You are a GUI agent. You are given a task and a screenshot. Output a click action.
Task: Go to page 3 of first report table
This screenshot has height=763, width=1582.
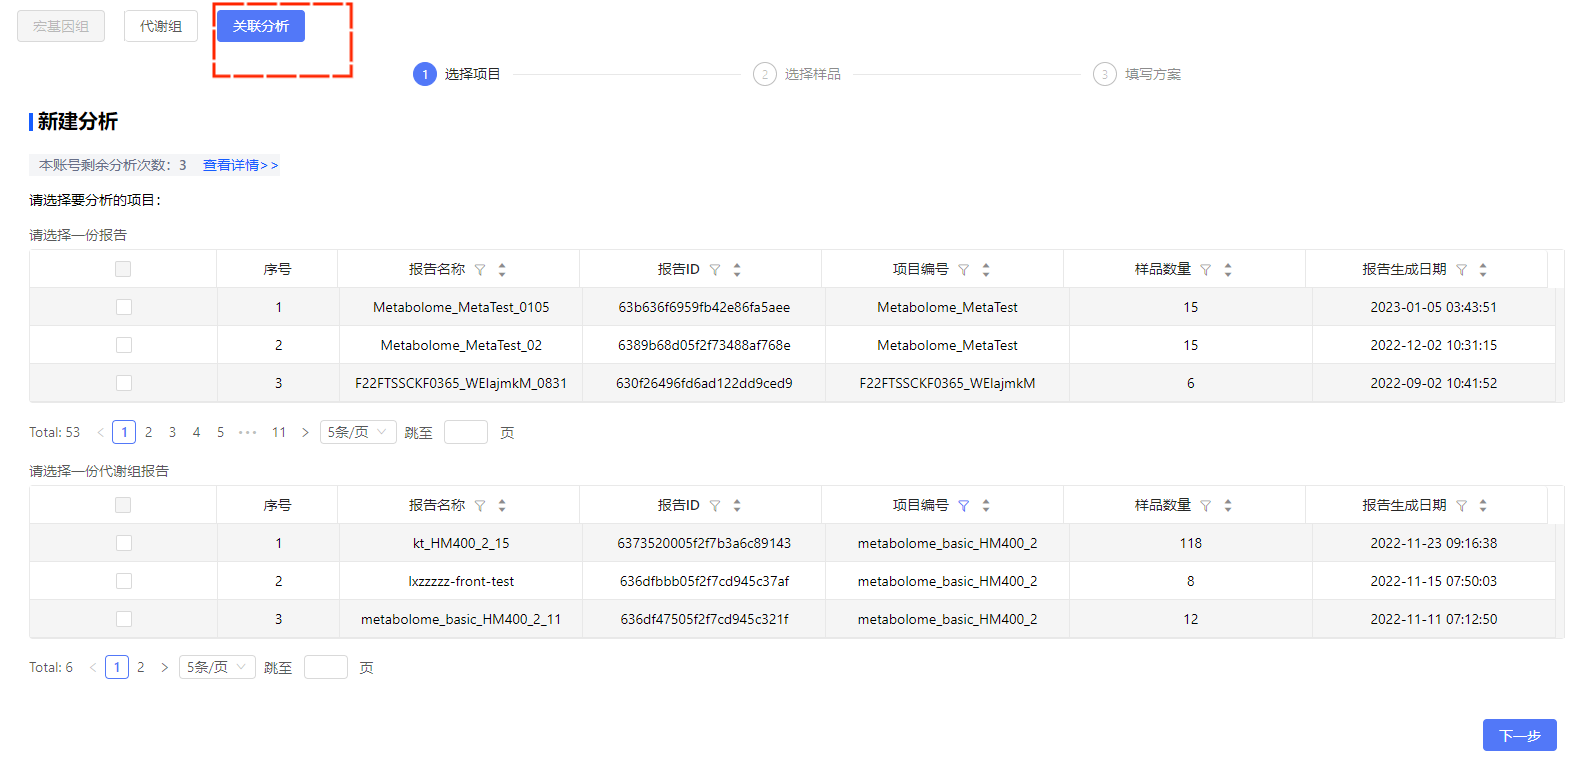pyautogui.click(x=172, y=433)
